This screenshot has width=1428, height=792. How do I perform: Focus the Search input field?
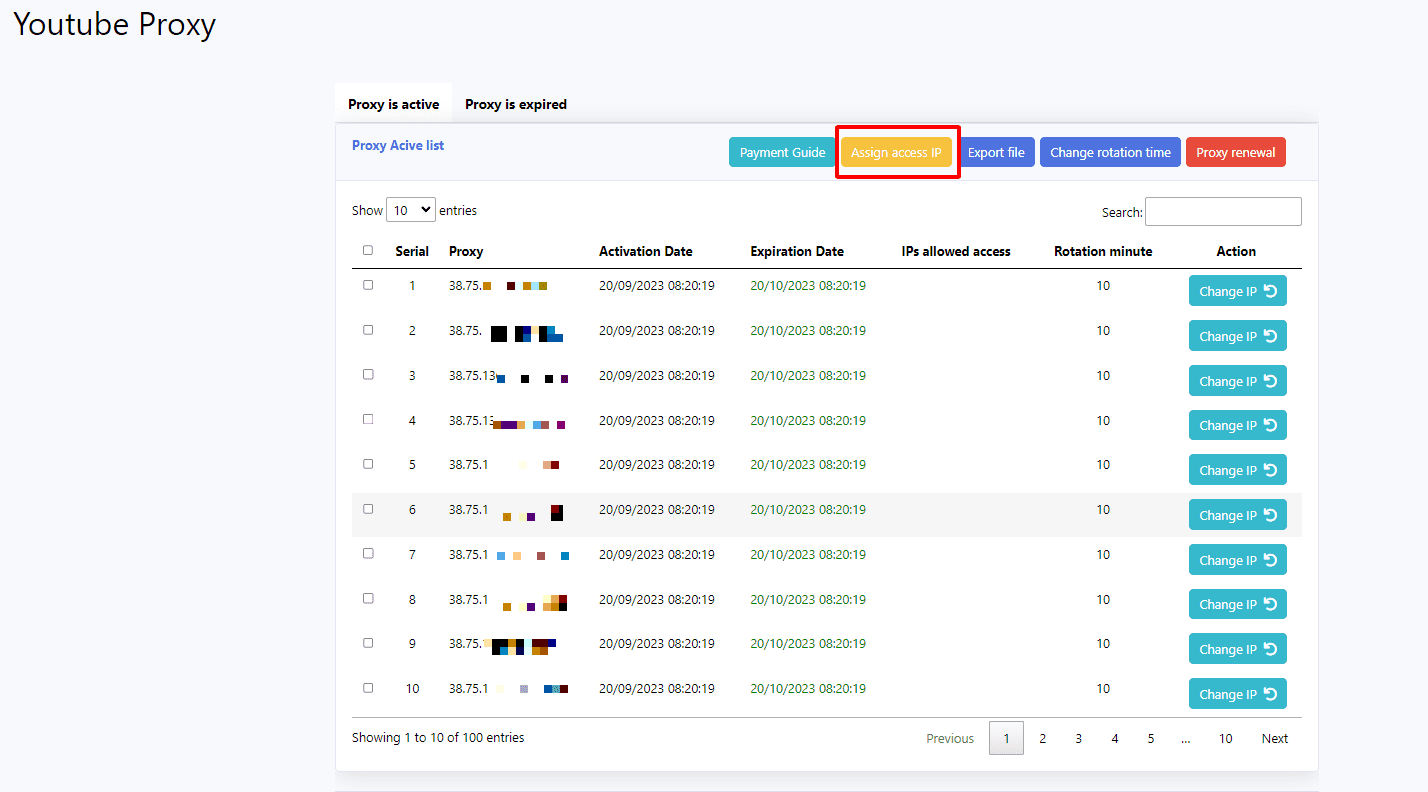coord(1223,211)
